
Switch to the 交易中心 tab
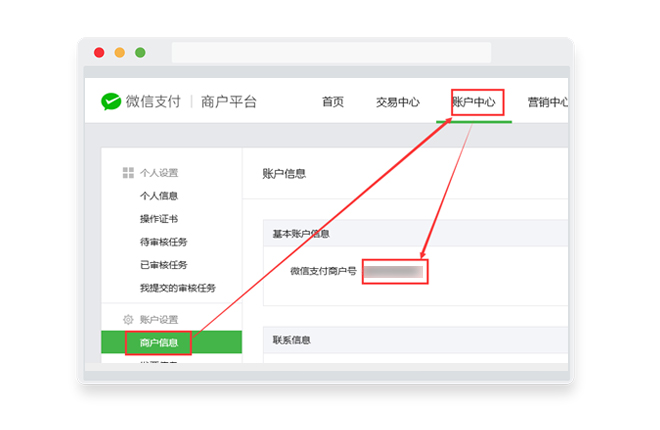tap(397, 102)
